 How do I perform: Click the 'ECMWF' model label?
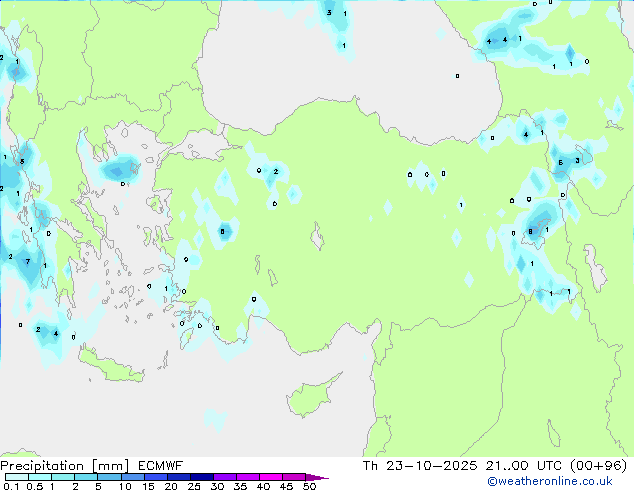click(161, 466)
